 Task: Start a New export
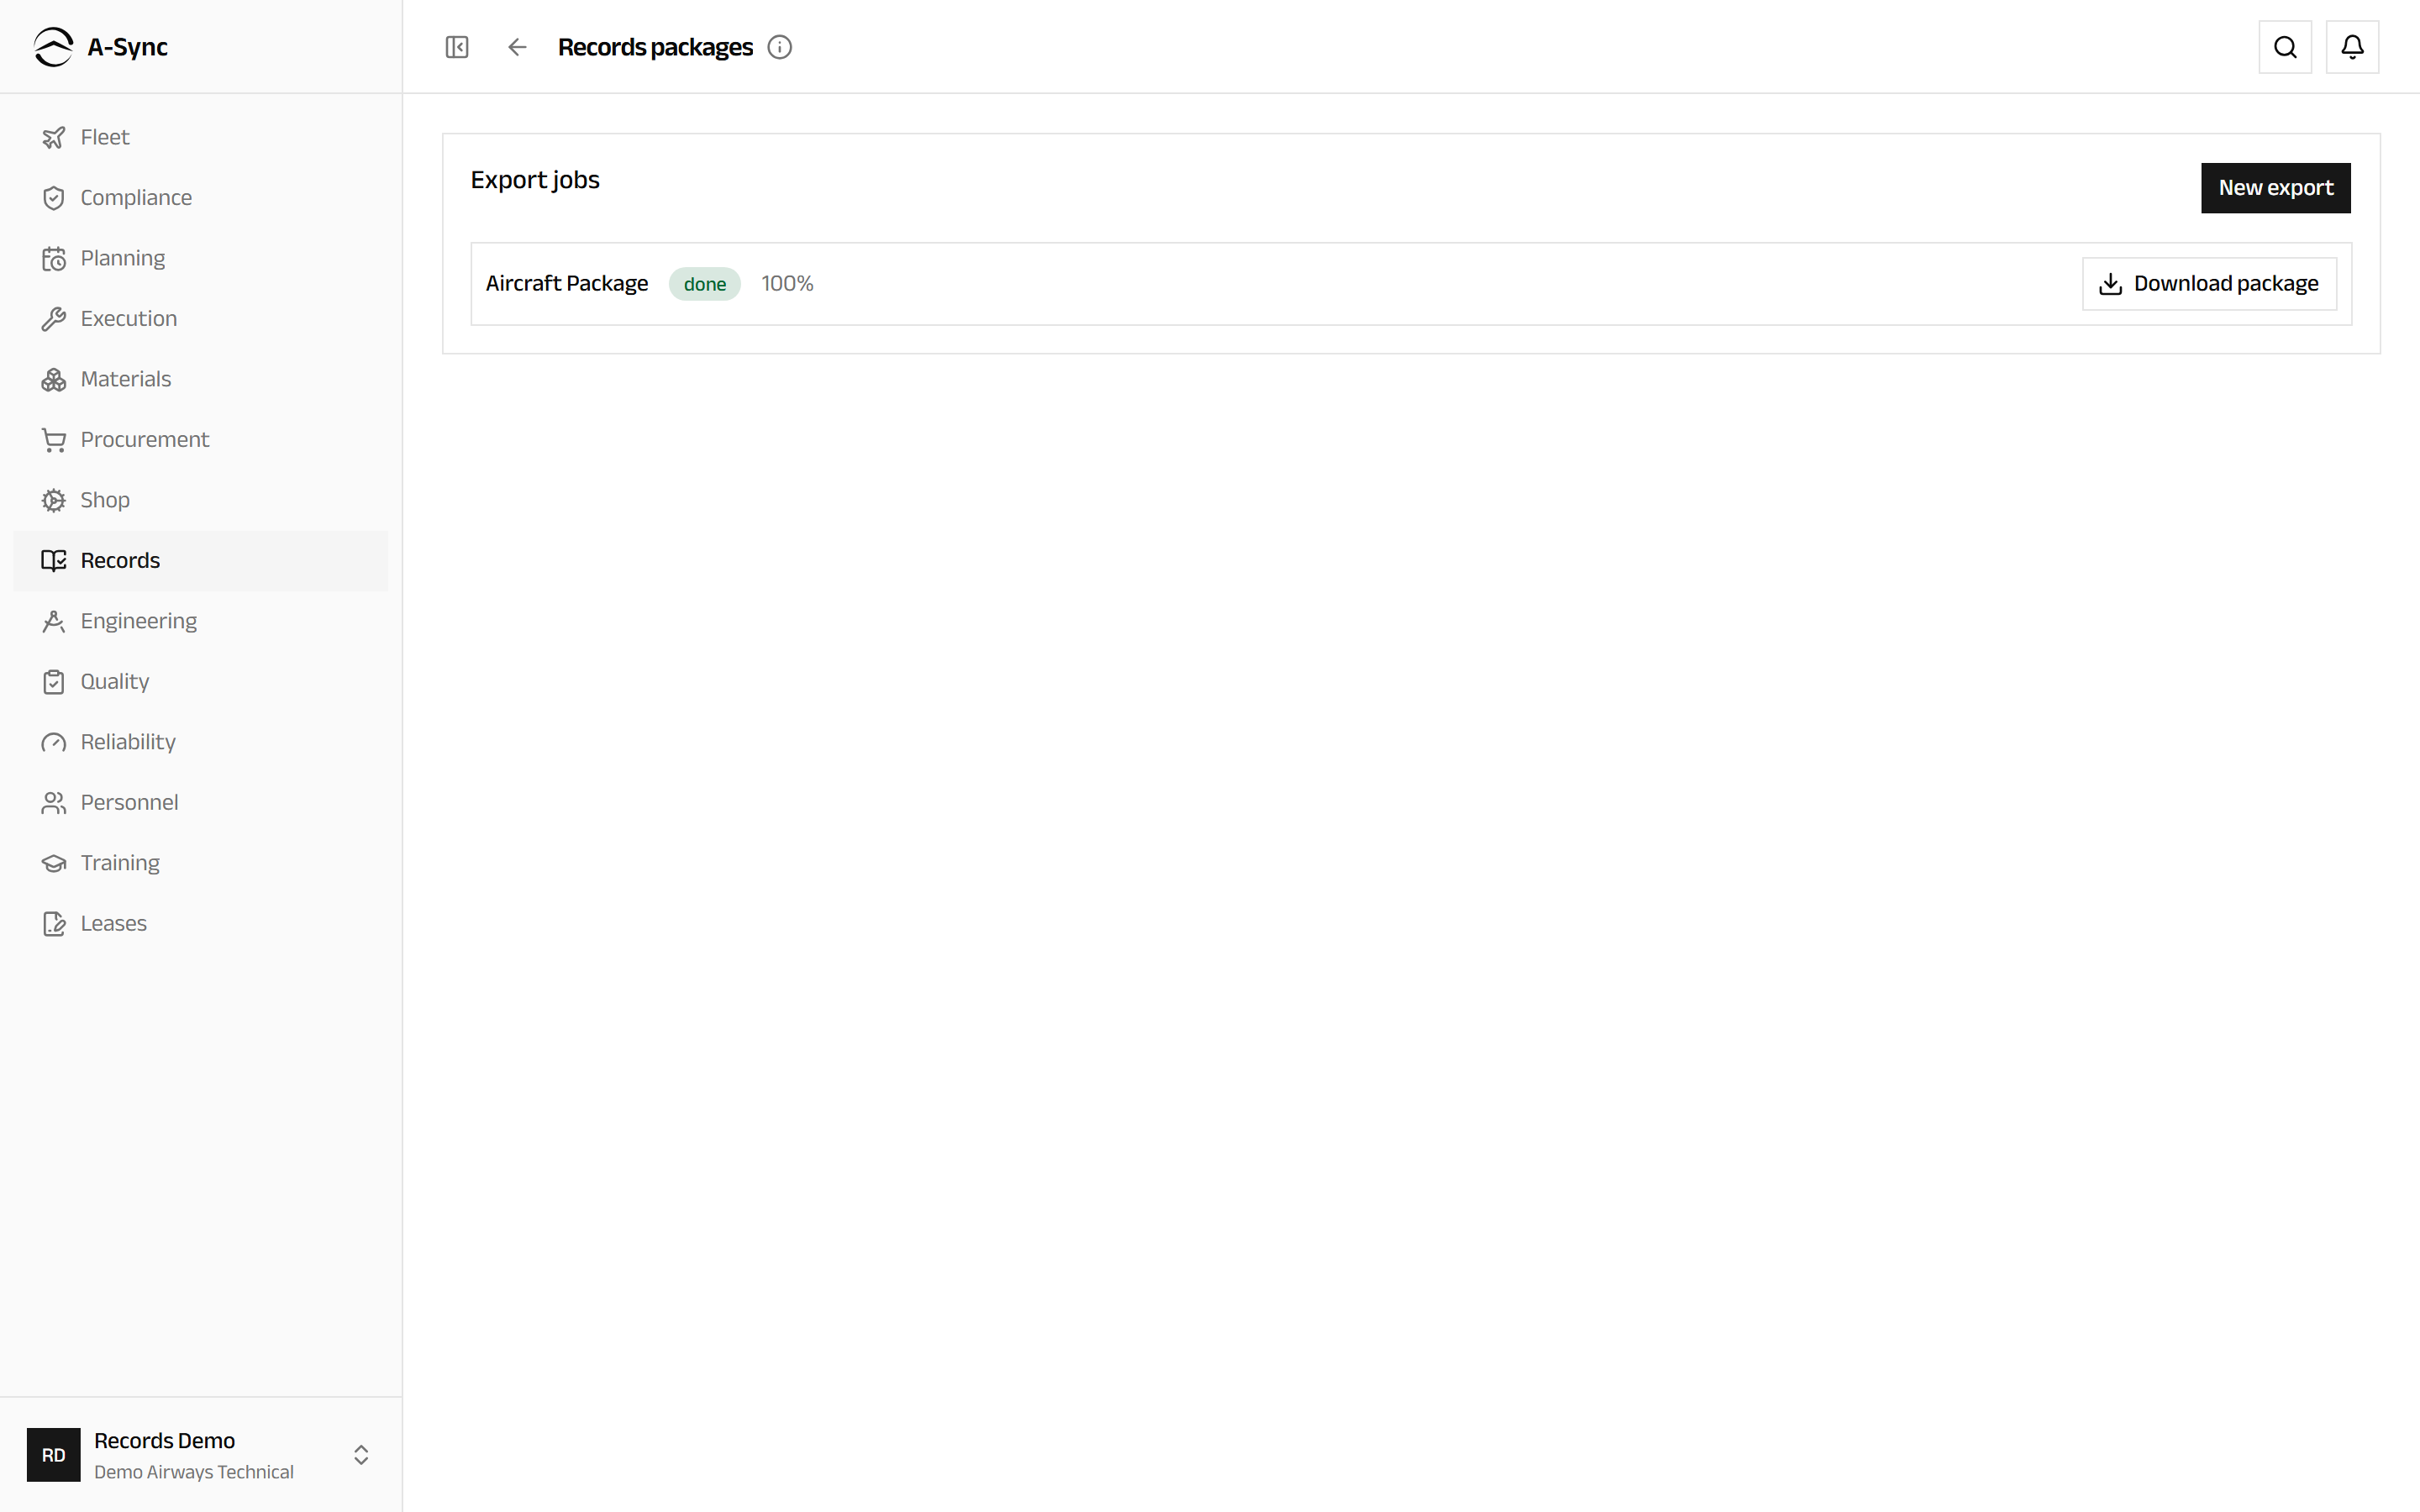2275,188
